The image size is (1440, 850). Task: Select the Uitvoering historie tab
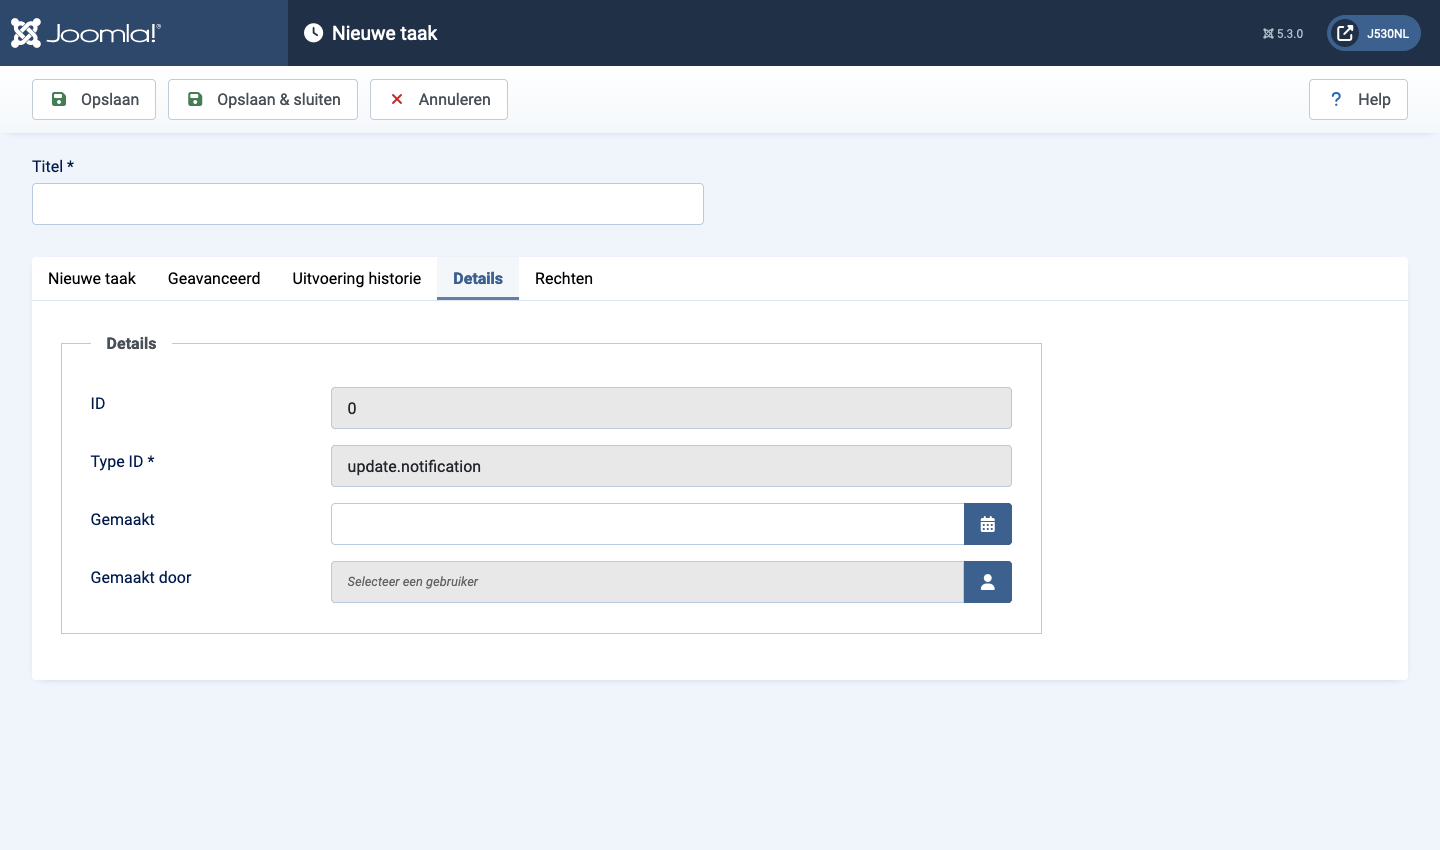click(357, 278)
